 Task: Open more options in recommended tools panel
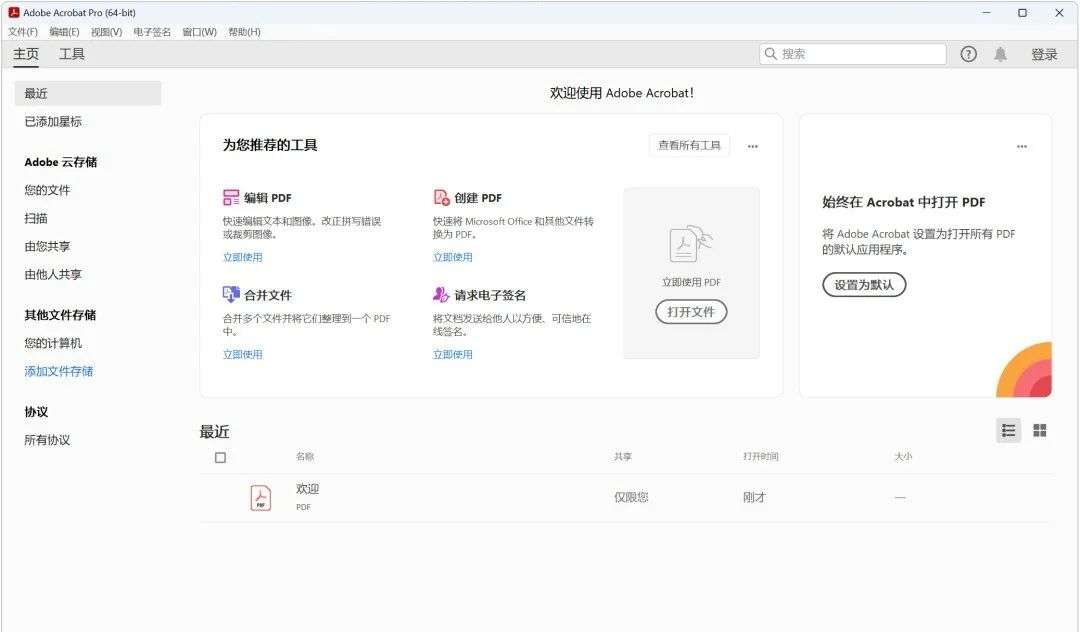click(753, 146)
